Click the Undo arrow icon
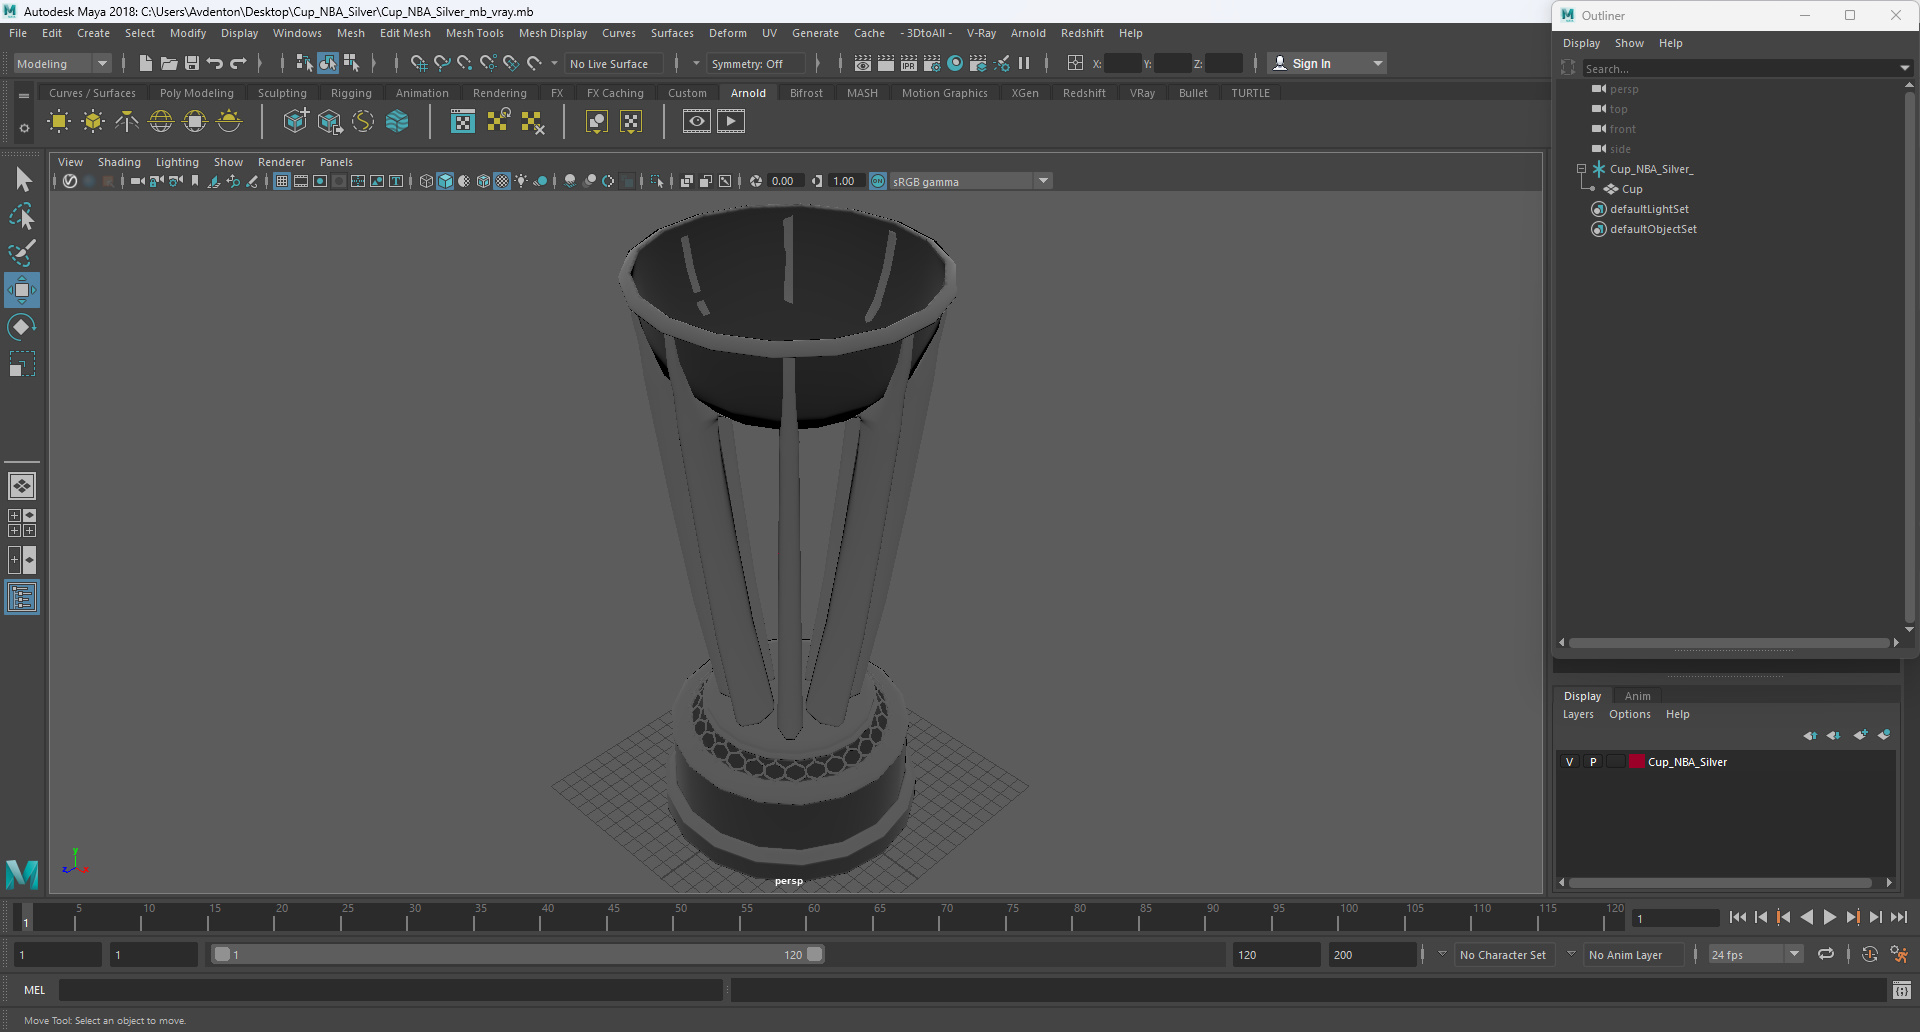The height and width of the screenshot is (1032, 1920). pyautogui.click(x=215, y=63)
